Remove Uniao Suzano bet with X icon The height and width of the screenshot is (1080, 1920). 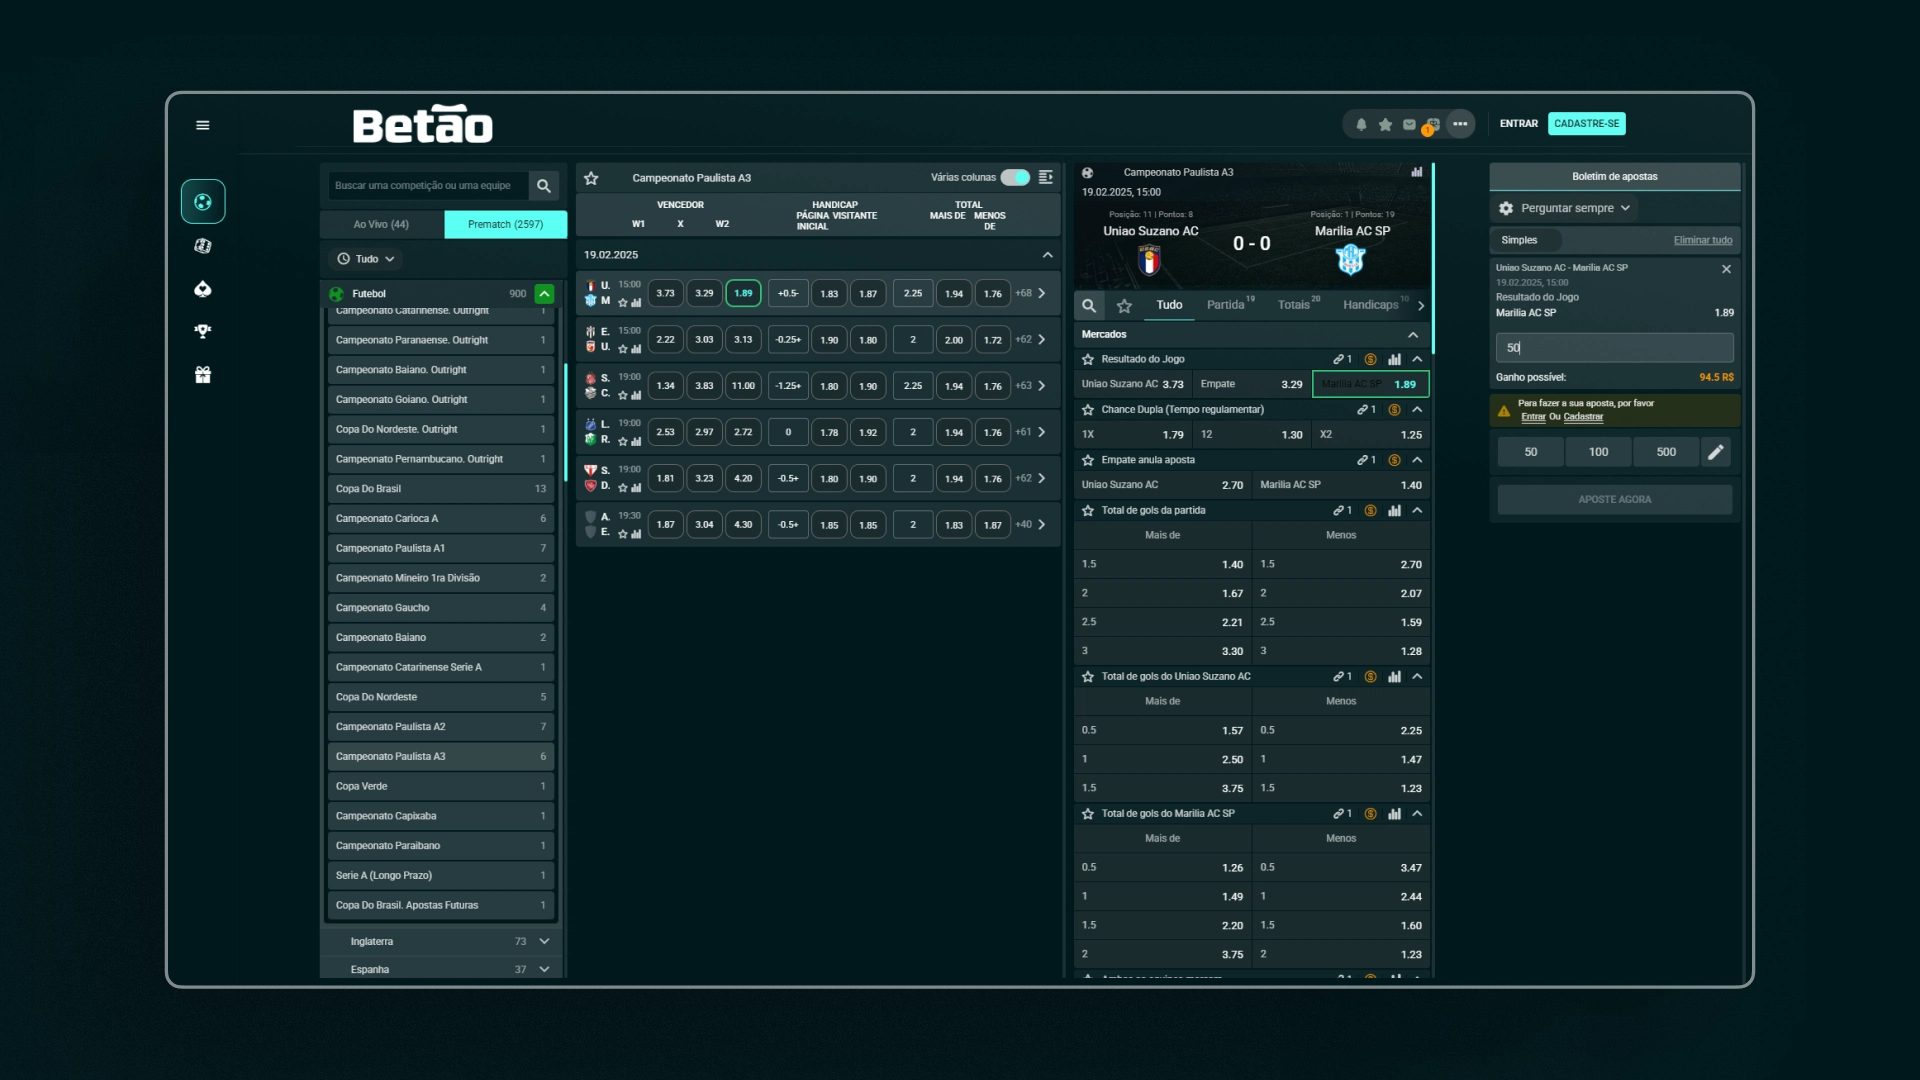1726,269
